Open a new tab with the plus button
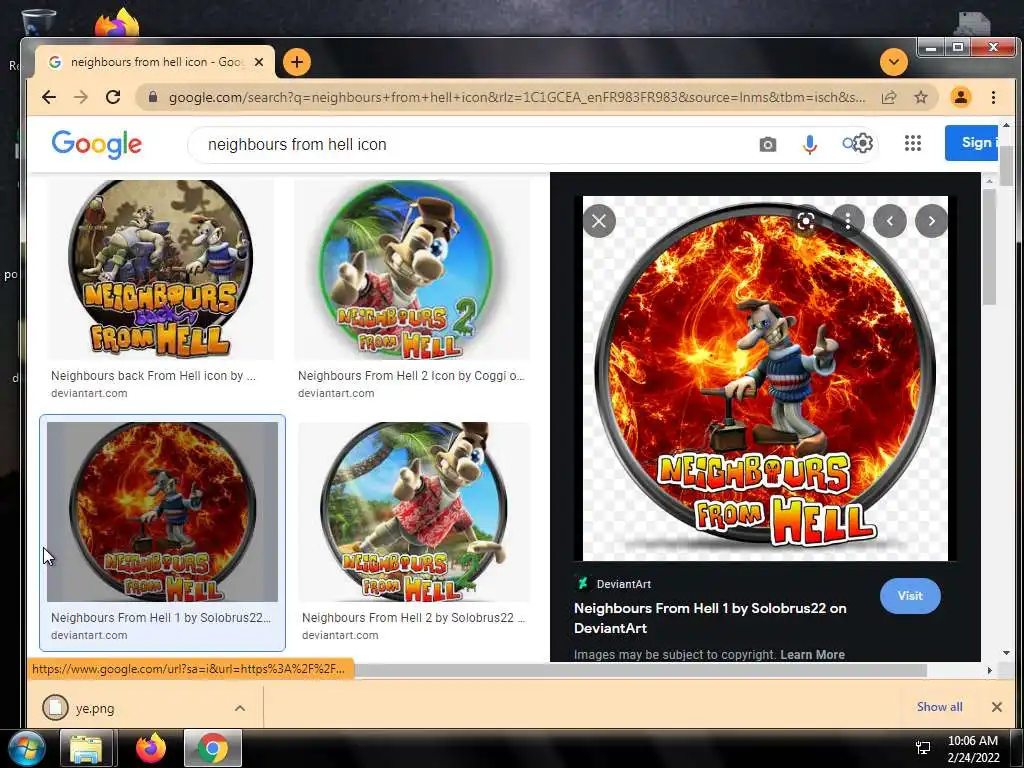This screenshot has height=768, width=1024. point(296,62)
